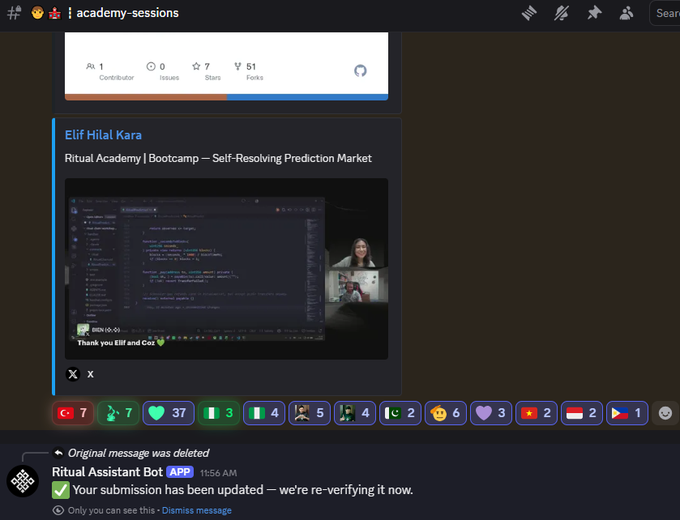Open the Add Reaction smiley button
680x520 pixels.
pos(665,413)
